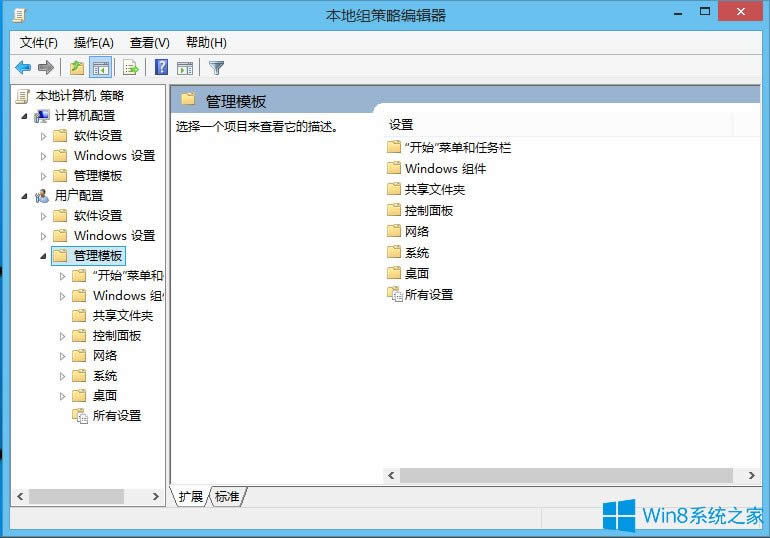Expand the 网络 node in left tree

62,356
